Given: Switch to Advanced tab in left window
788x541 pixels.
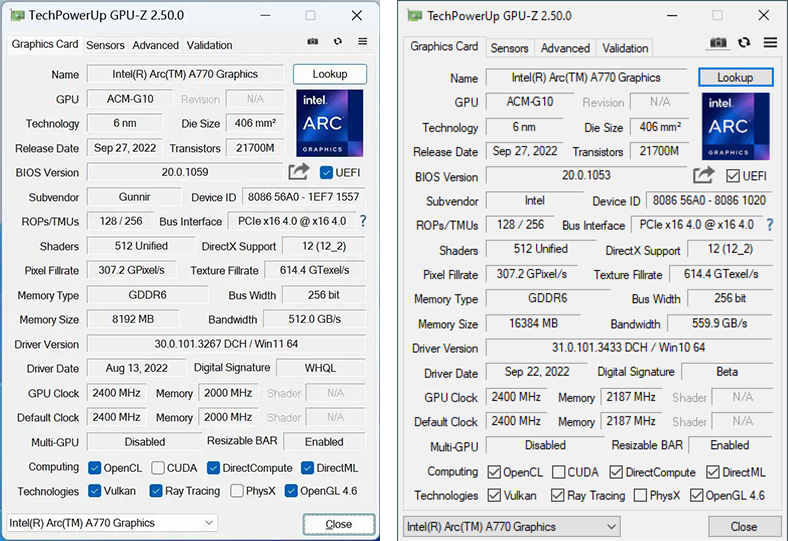Looking at the screenshot, I should click(155, 45).
